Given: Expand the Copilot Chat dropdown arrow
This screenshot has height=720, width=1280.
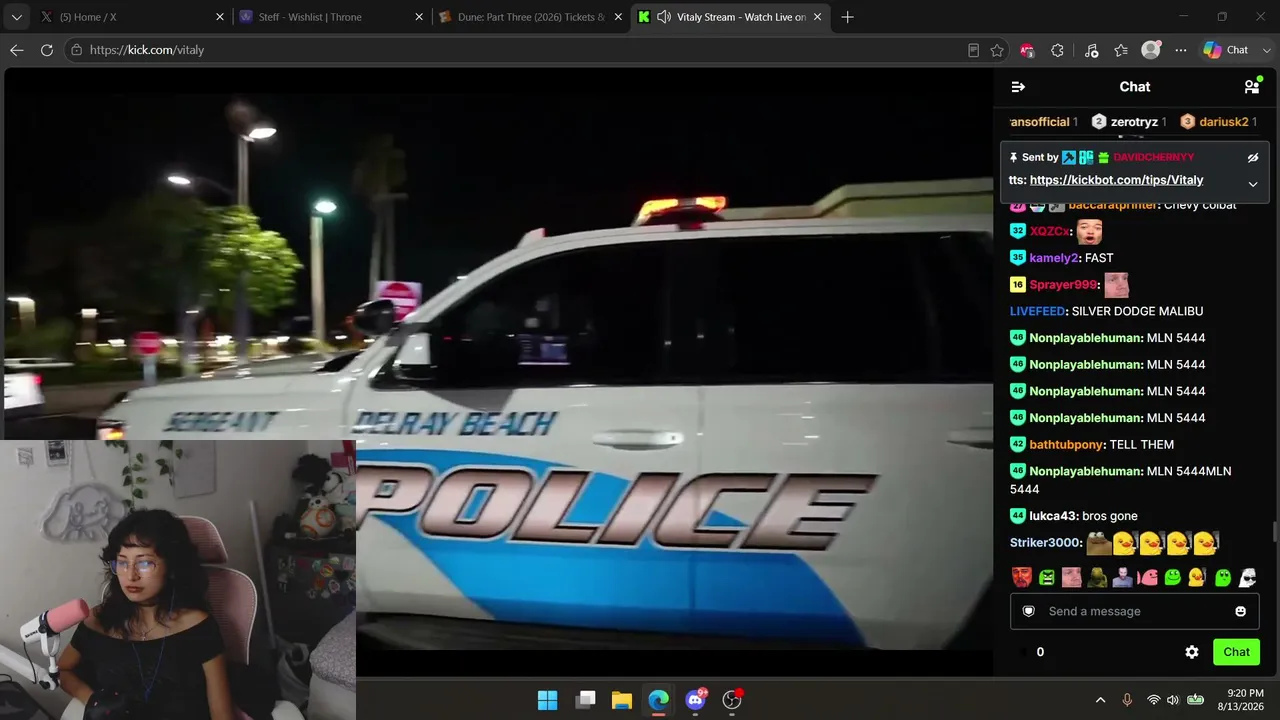Looking at the screenshot, I should click(x=1267, y=50).
